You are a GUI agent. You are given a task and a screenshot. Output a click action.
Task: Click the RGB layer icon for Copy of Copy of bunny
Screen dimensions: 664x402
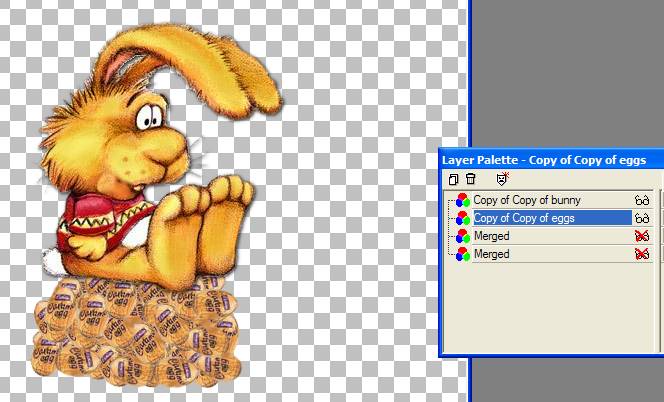(462, 200)
